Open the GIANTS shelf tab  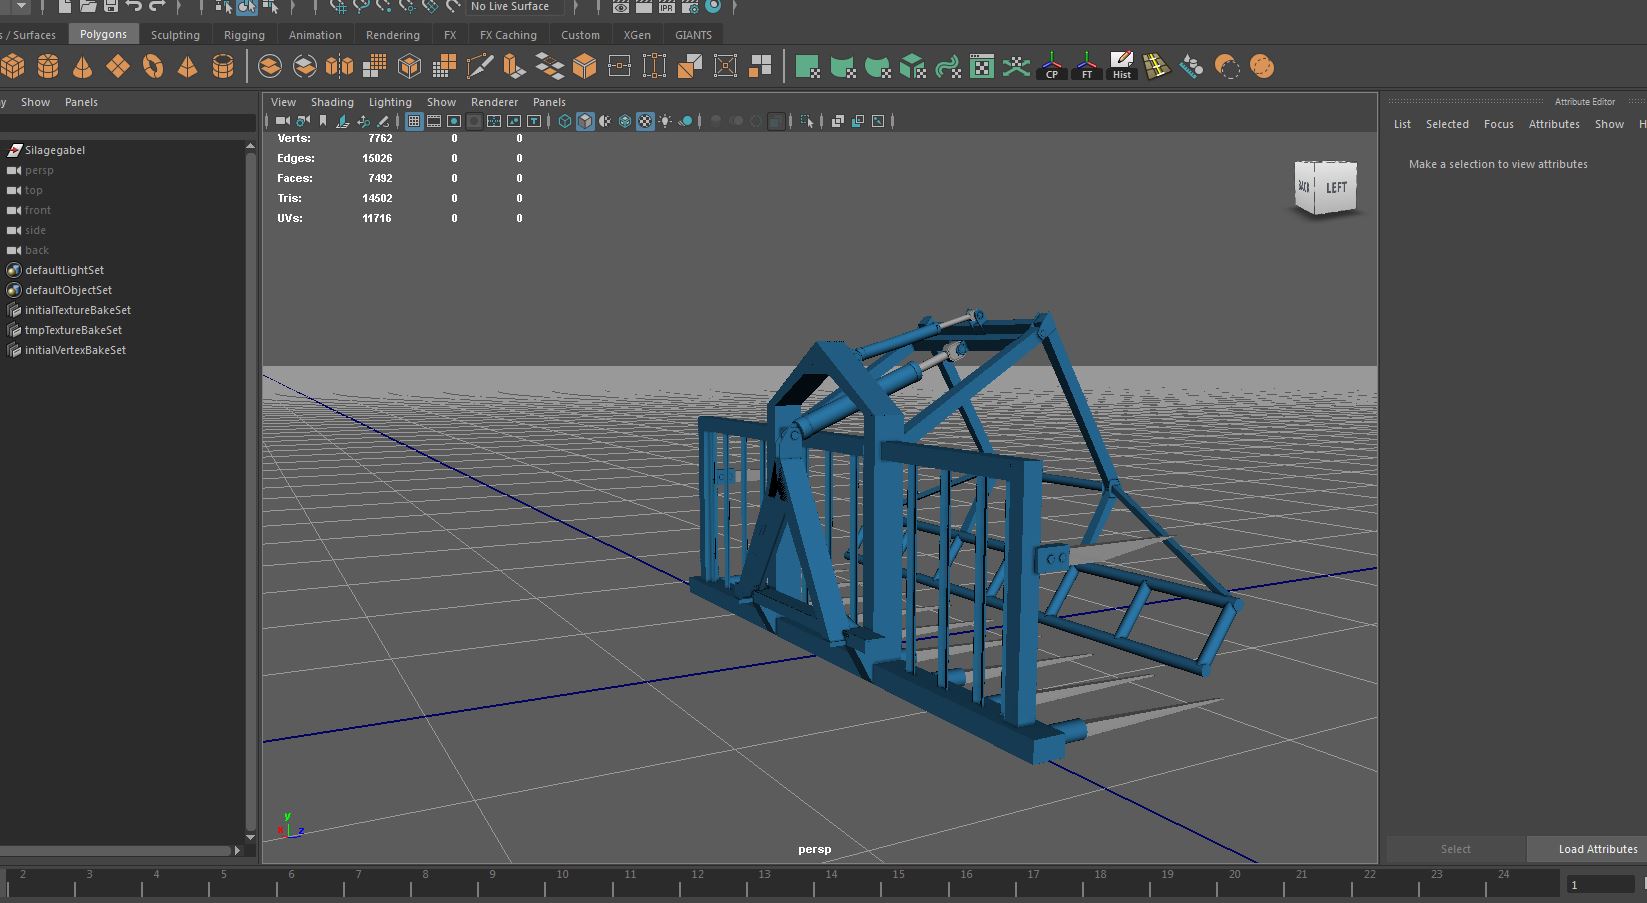coord(693,35)
